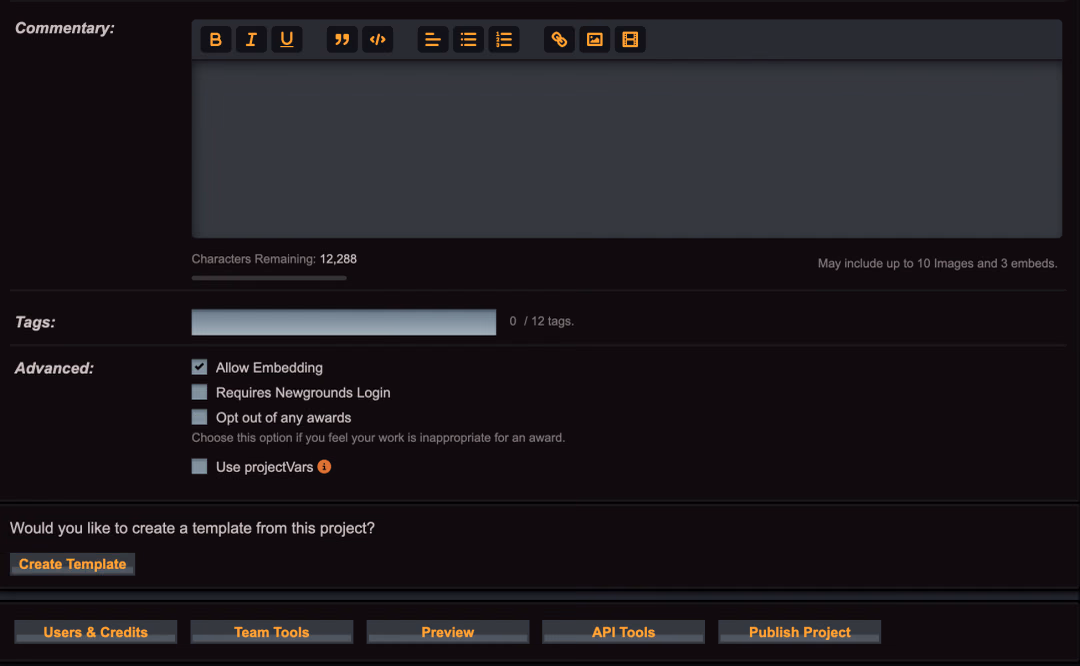Click Publish Project
The height and width of the screenshot is (666, 1080).
point(800,632)
